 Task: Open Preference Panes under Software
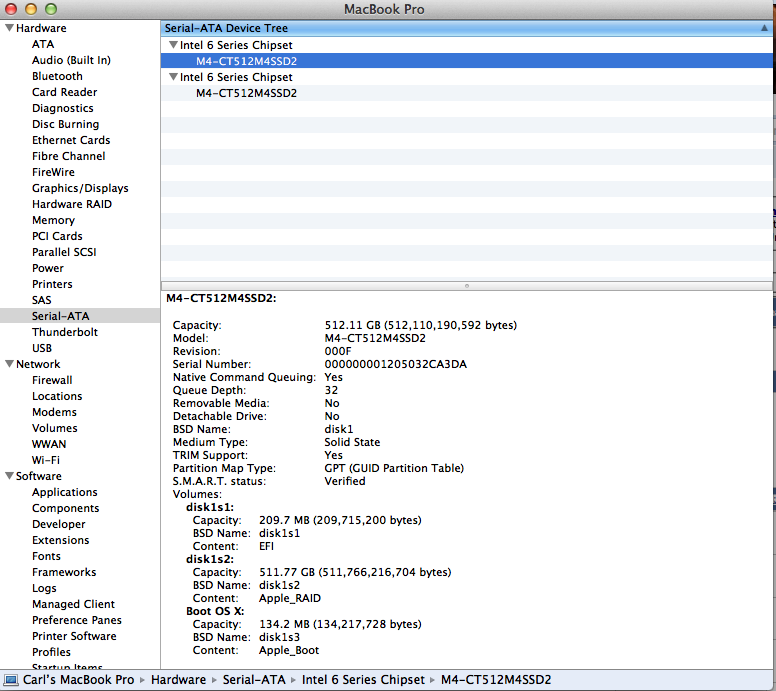pyautogui.click(x=77, y=620)
